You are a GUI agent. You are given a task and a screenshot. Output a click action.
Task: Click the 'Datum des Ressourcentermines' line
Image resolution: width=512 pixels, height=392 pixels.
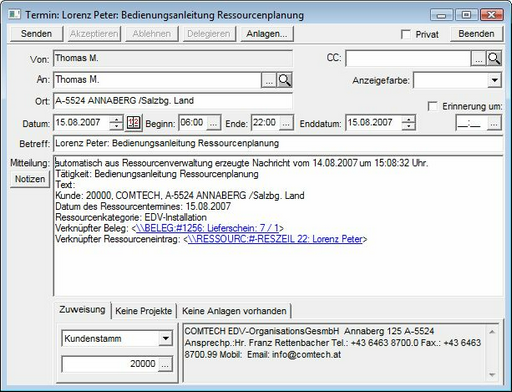pyautogui.click(x=143, y=206)
